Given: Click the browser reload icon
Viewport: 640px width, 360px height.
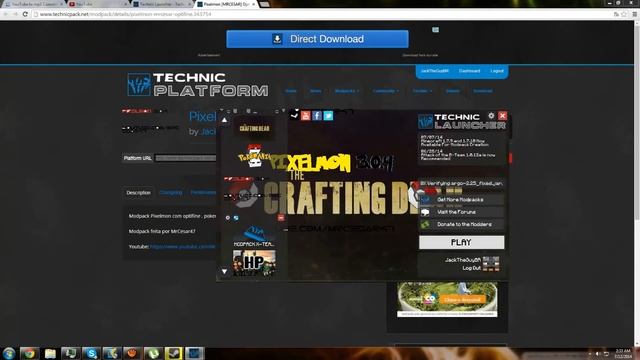Looking at the screenshot, I should click(25, 14).
